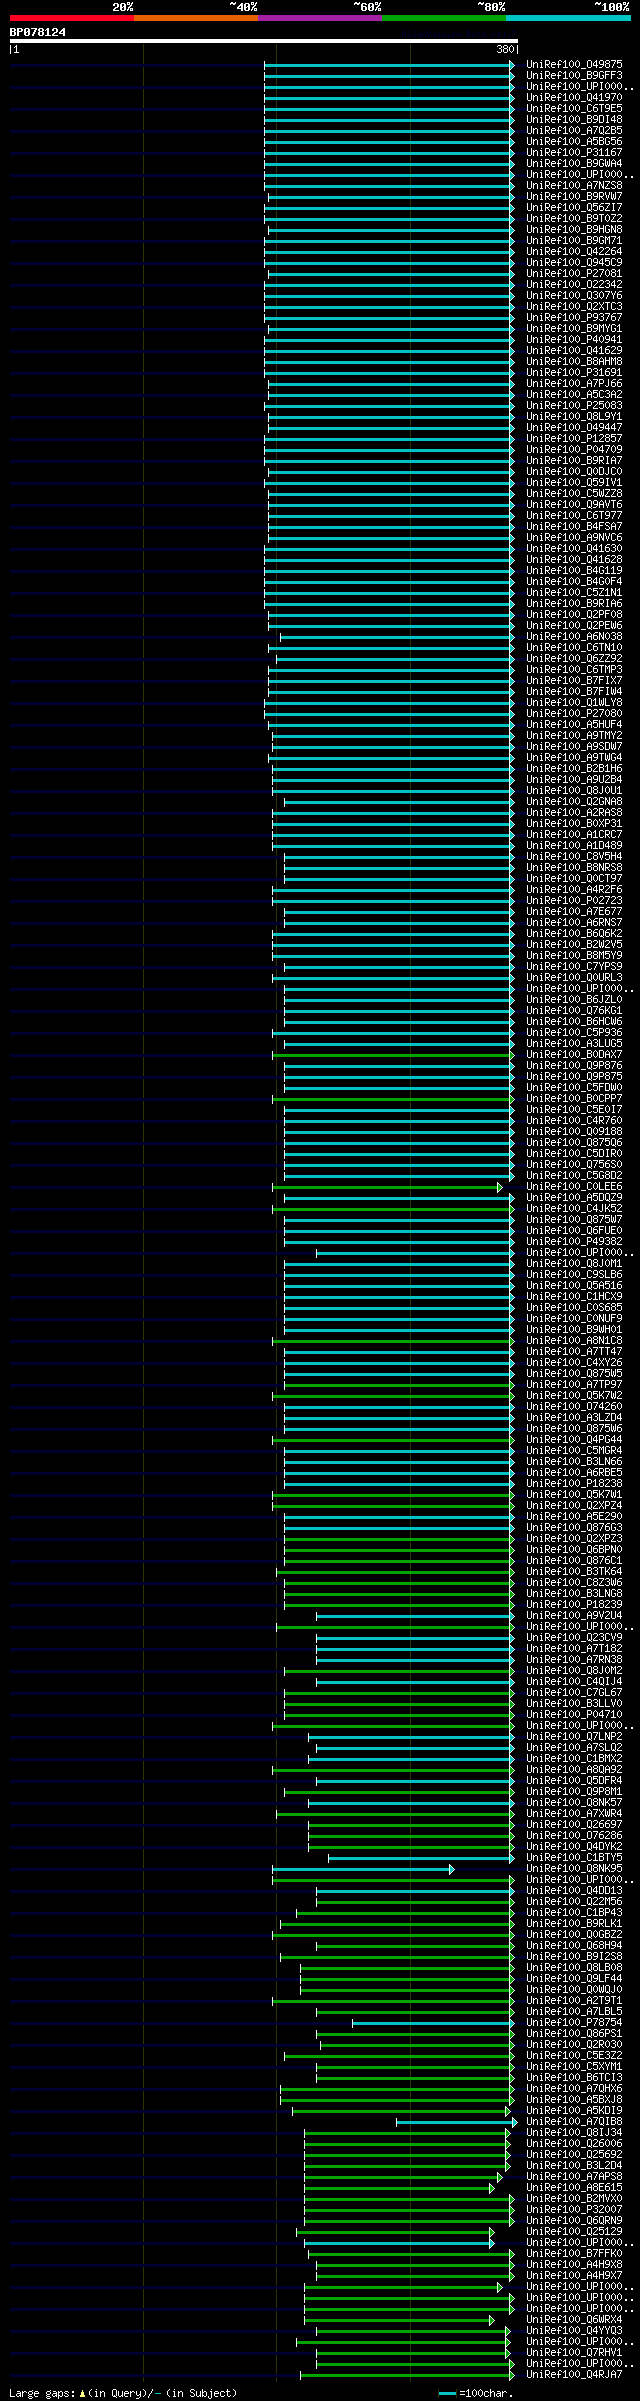Select label UniRef100_B8AHM8

[574, 361]
